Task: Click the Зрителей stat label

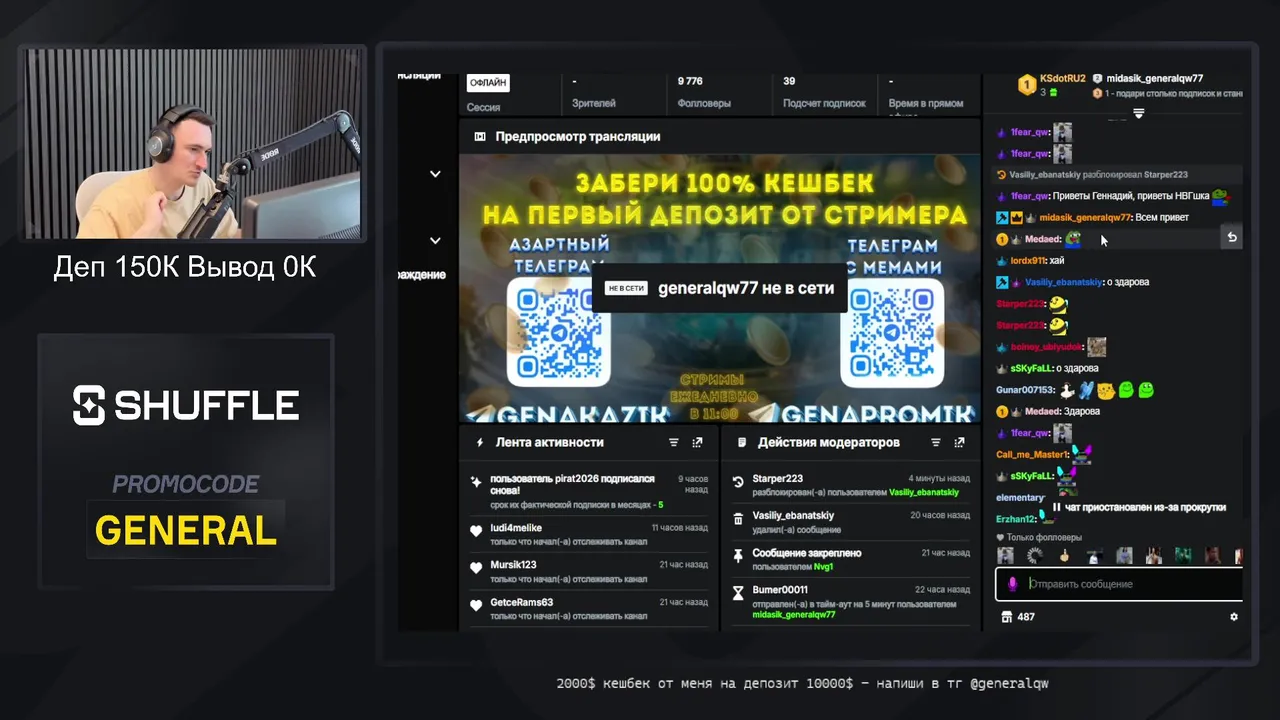Action: click(594, 103)
